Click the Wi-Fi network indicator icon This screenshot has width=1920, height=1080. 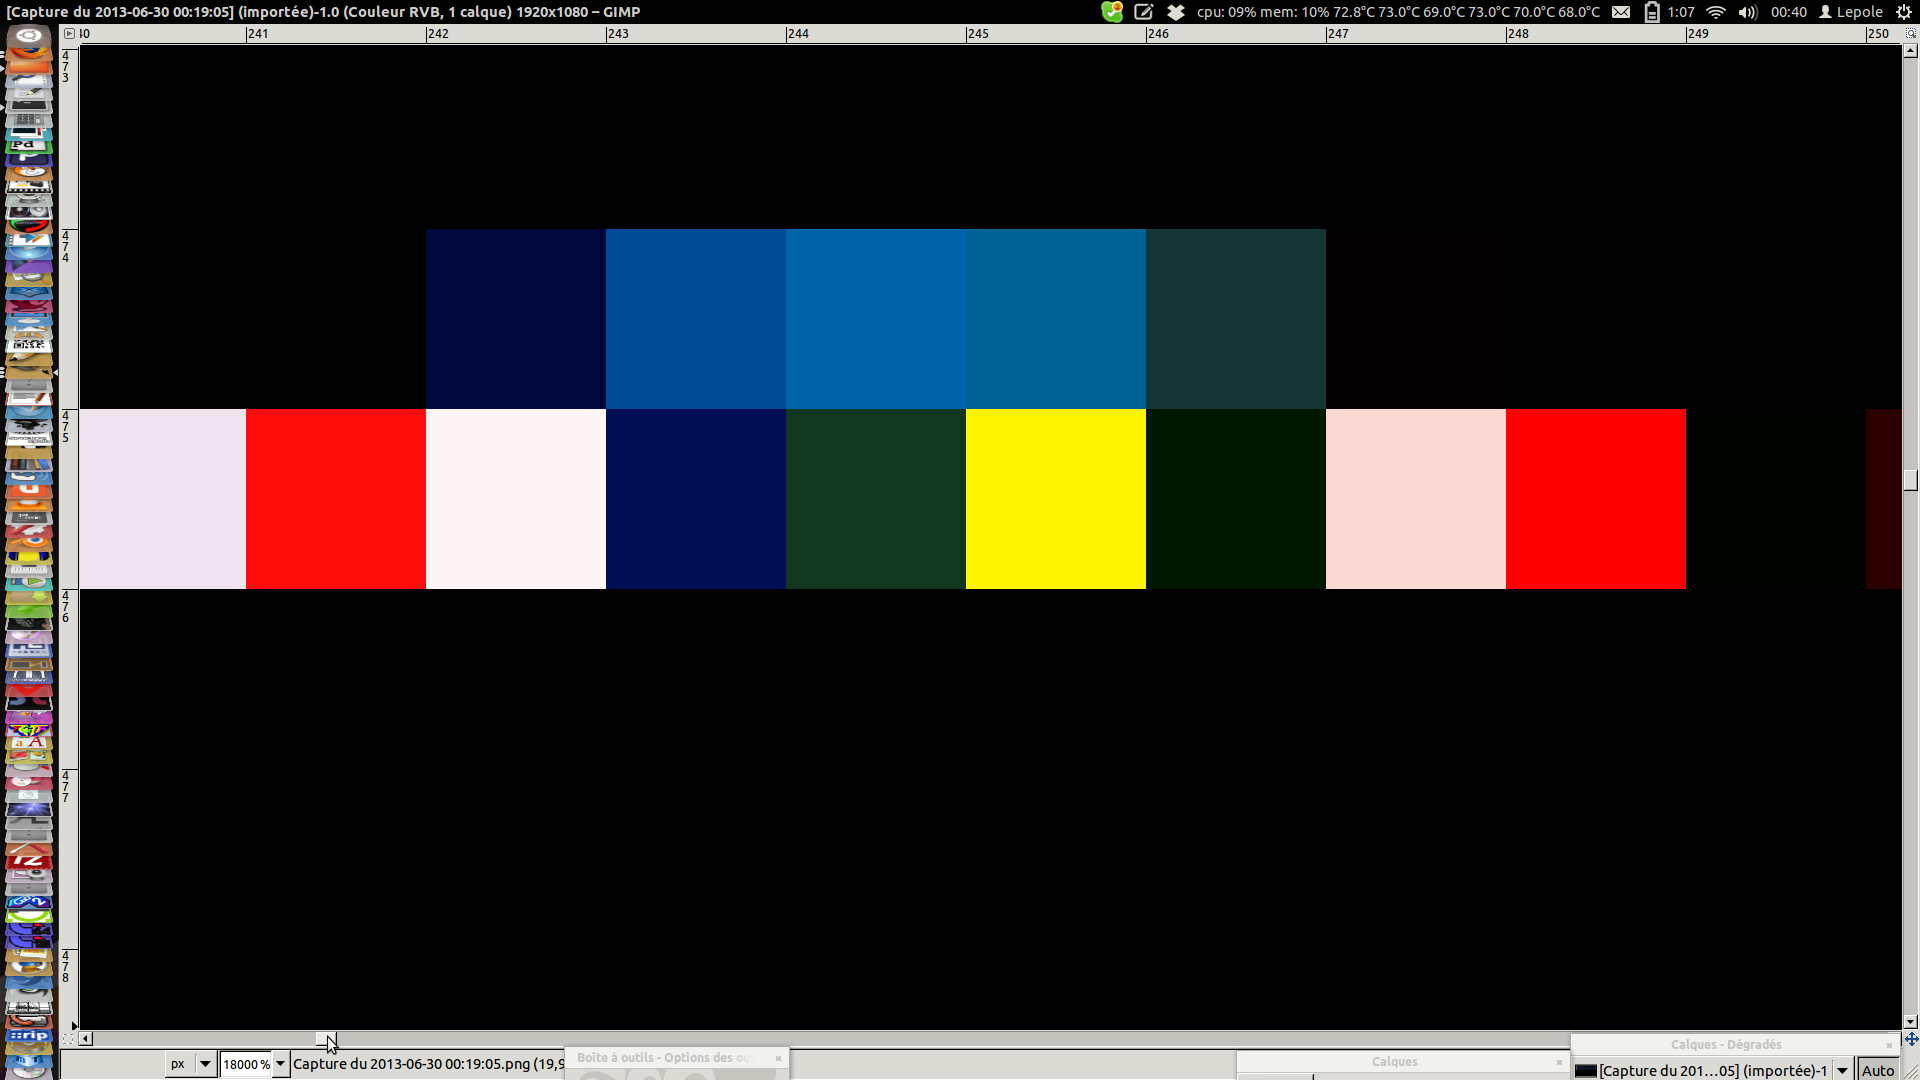[1716, 12]
